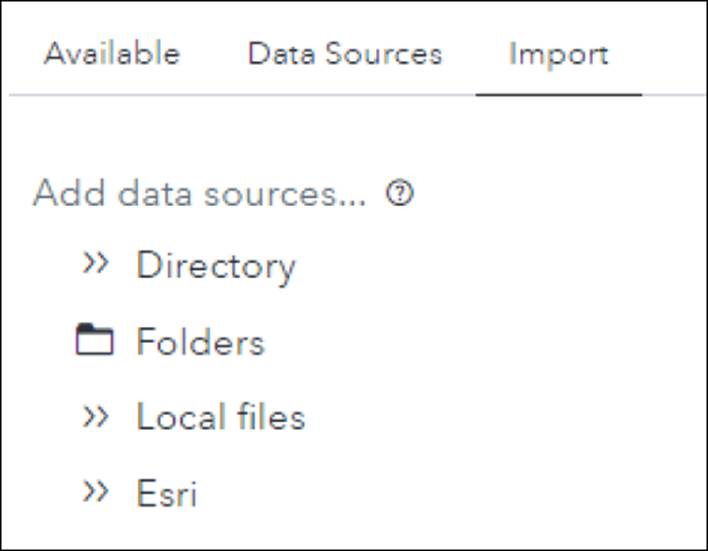Click the question mark help circle
708x551 pixels.
400,193
